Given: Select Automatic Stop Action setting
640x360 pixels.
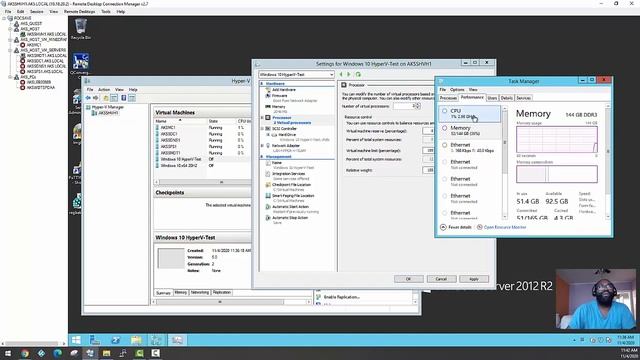Looking at the screenshot, I should coord(290,218).
